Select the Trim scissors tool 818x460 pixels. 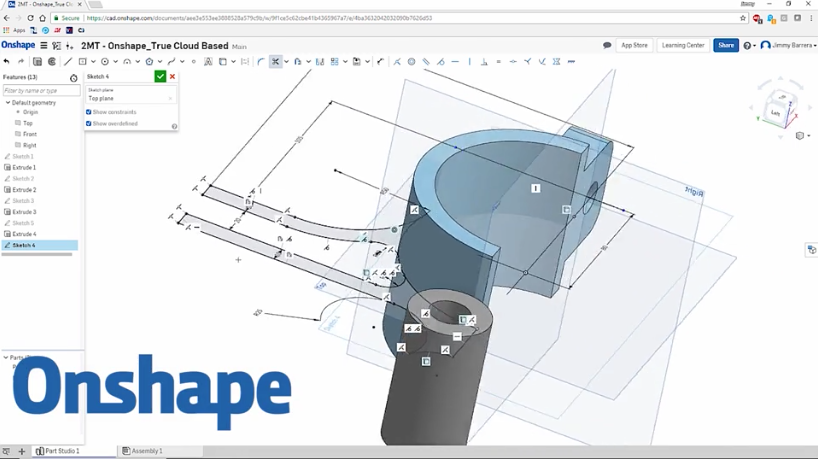[x=276, y=62]
